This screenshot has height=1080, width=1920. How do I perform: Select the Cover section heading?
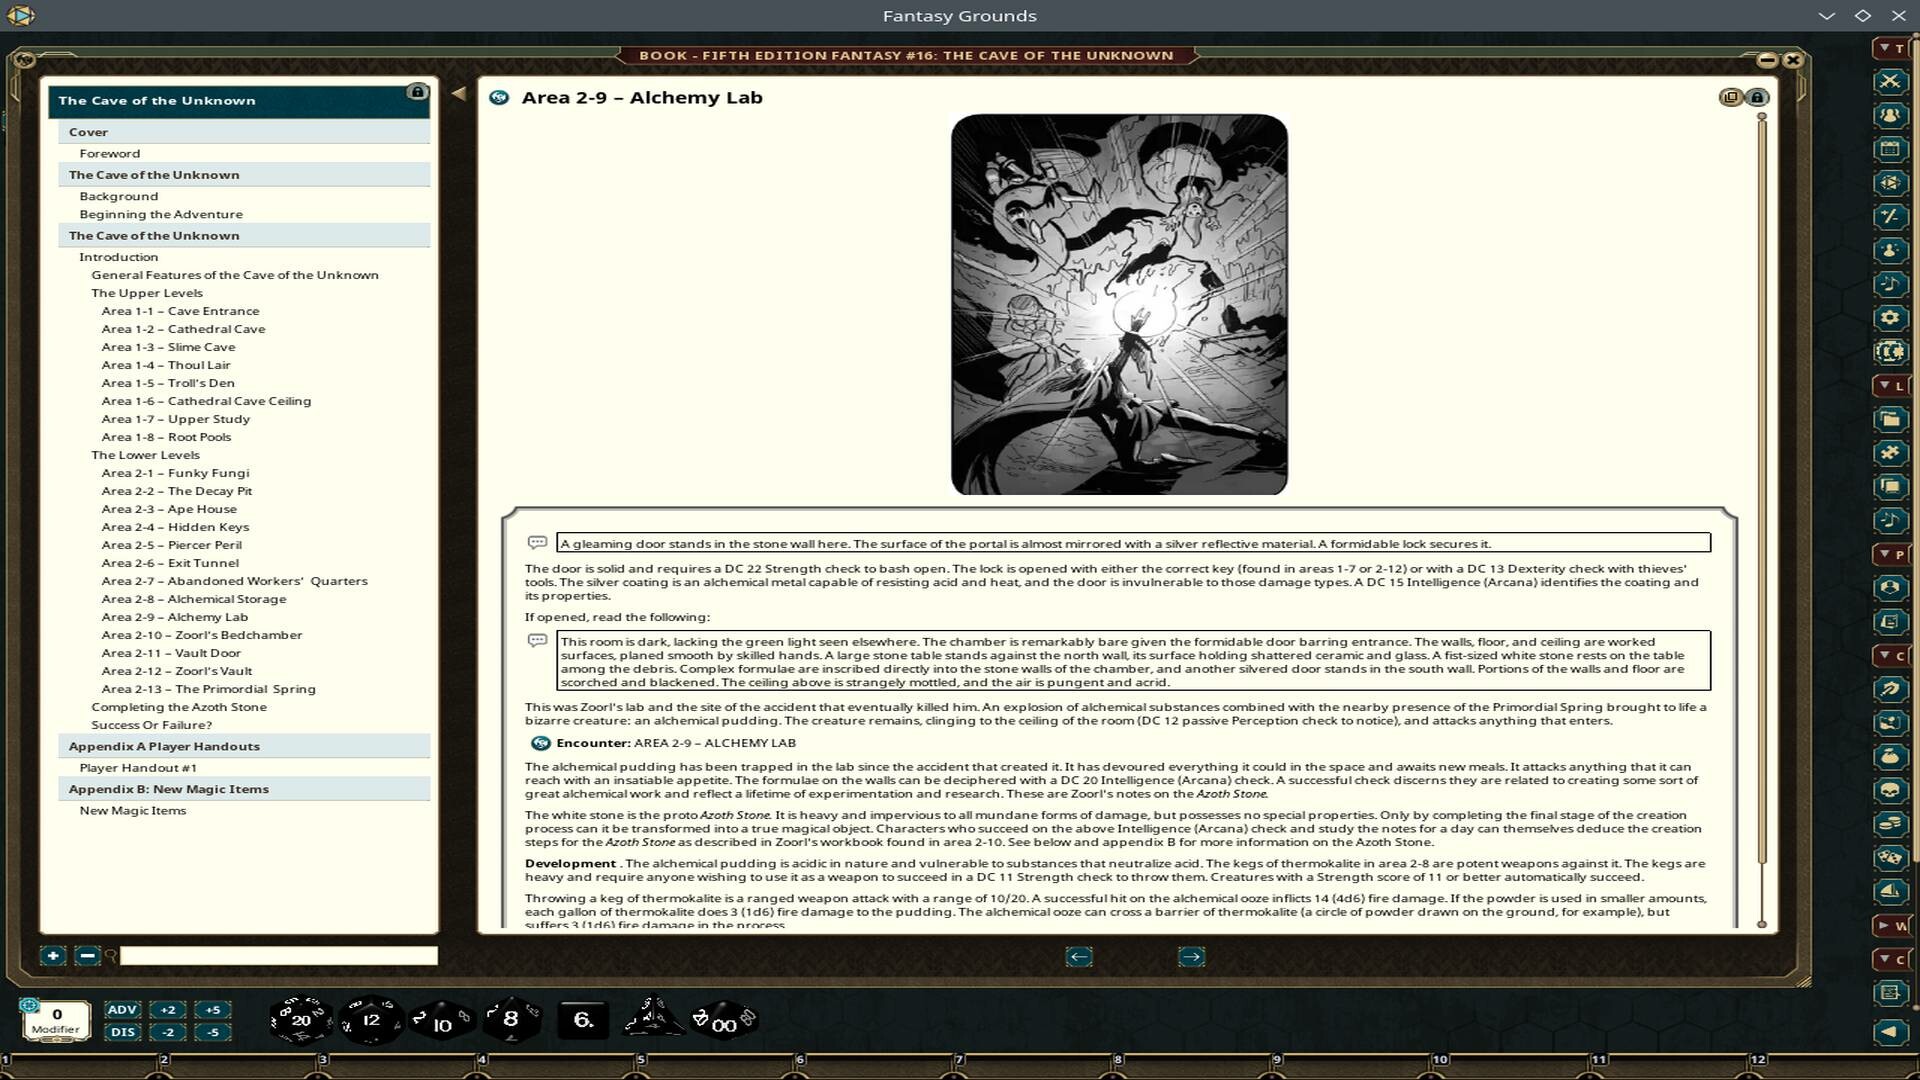point(89,131)
